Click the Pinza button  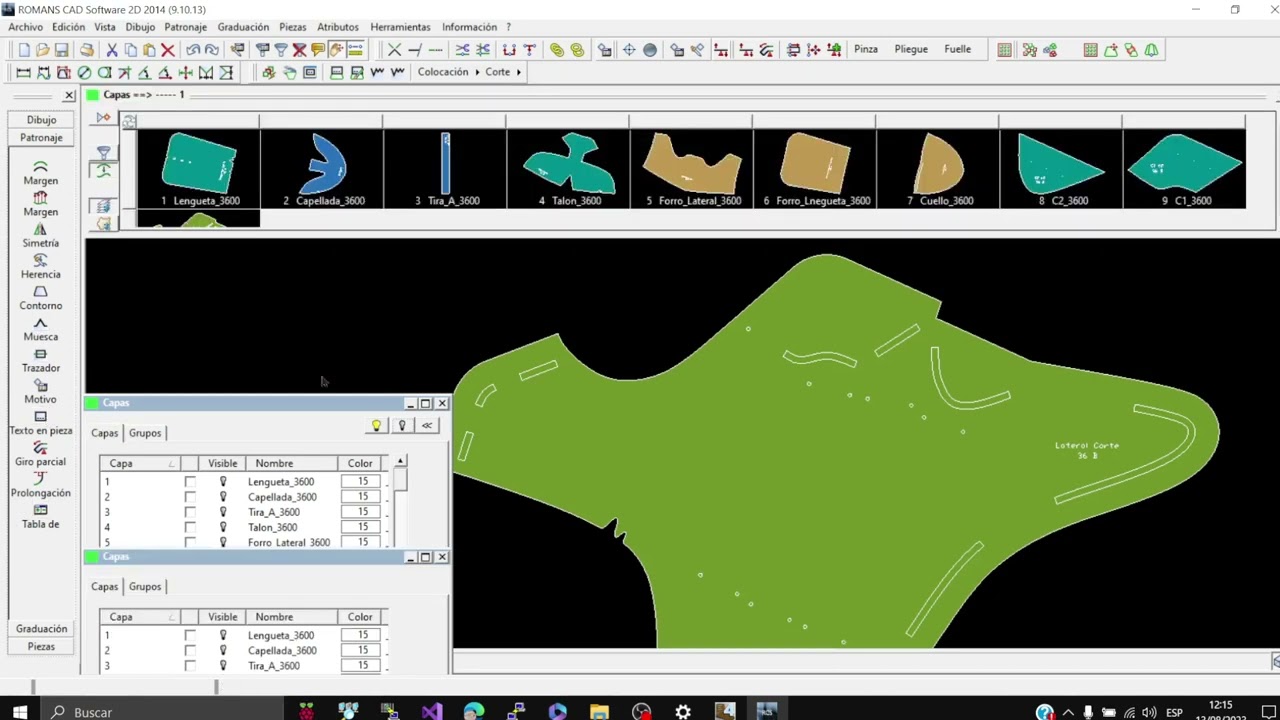pyautogui.click(x=866, y=49)
